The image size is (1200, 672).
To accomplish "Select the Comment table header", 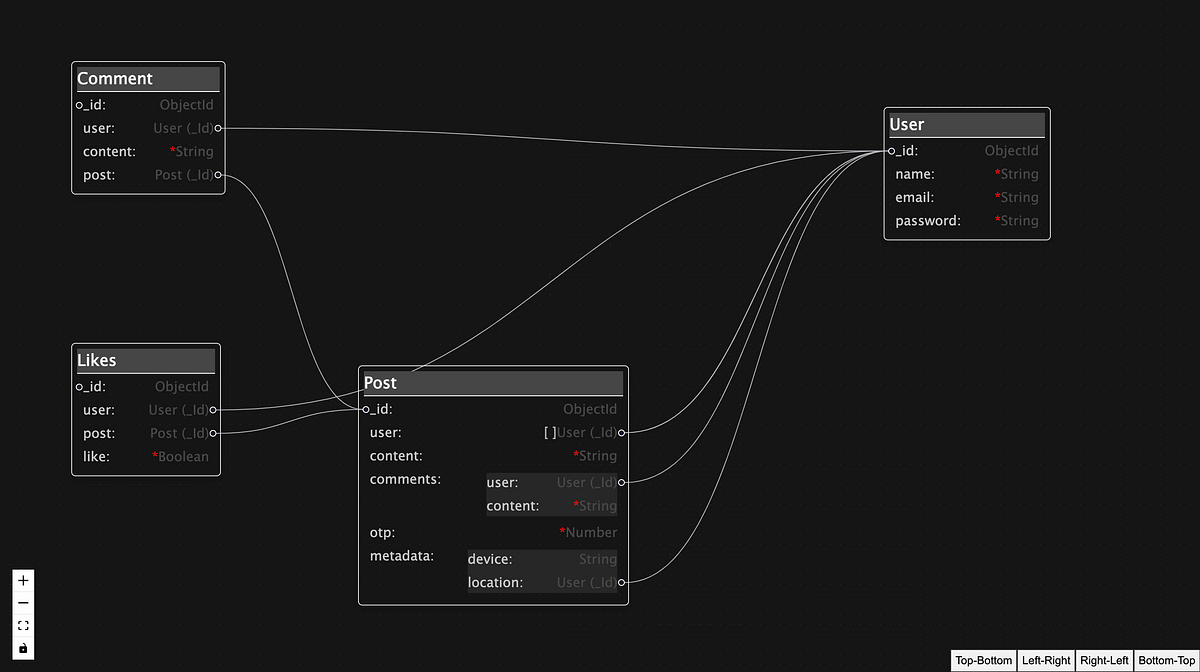I will click(146, 78).
